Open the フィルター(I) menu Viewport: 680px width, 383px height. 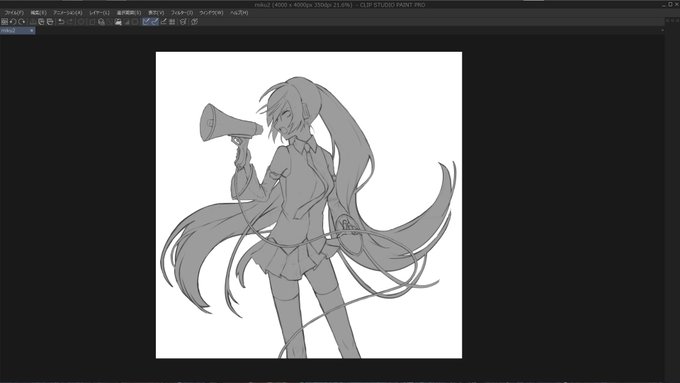(x=182, y=13)
